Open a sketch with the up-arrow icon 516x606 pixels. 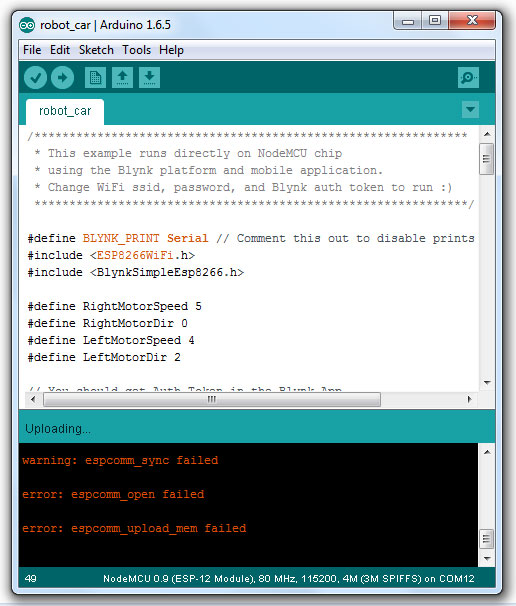coord(123,78)
